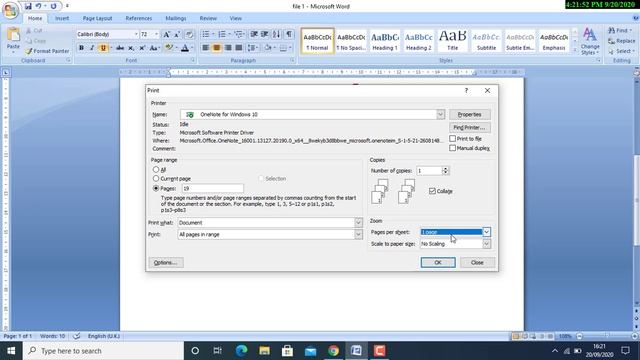The width and height of the screenshot is (640, 360).
Task: Expand the Pages per sheet dropdown
Action: click(x=487, y=232)
